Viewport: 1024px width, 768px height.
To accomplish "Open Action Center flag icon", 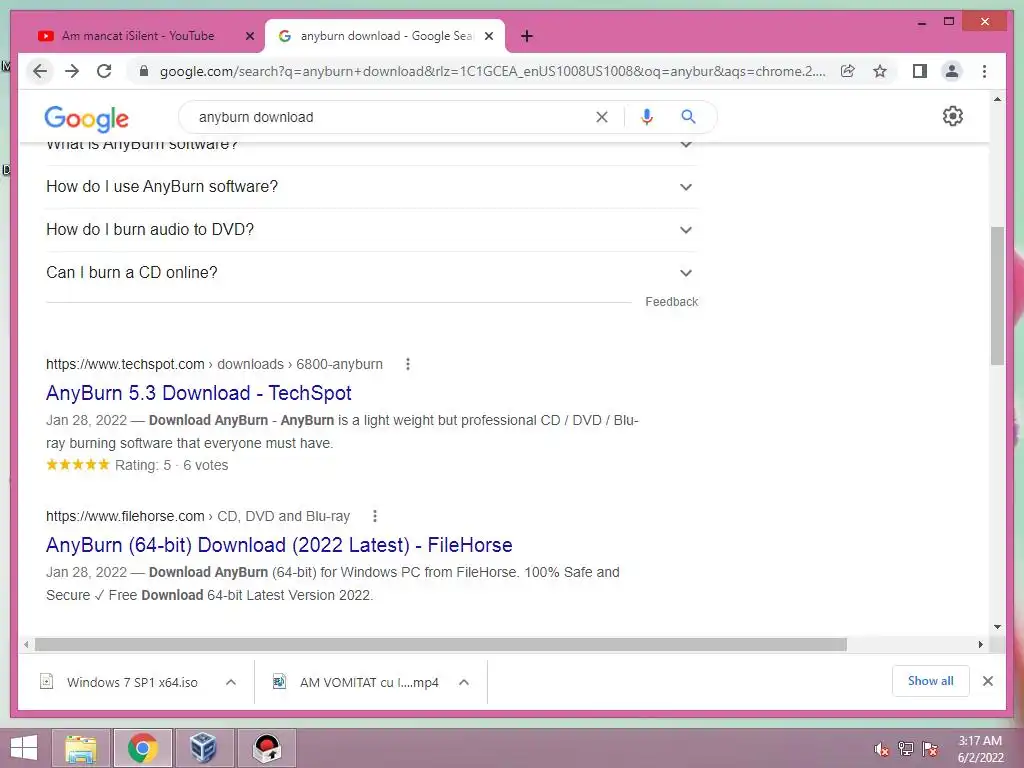I will [x=930, y=749].
